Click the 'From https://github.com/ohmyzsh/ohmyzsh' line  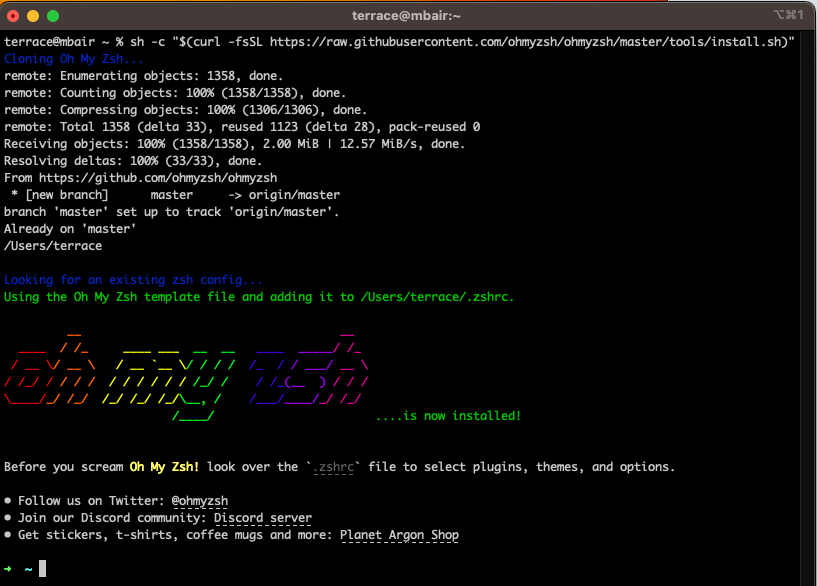[141, 178]
